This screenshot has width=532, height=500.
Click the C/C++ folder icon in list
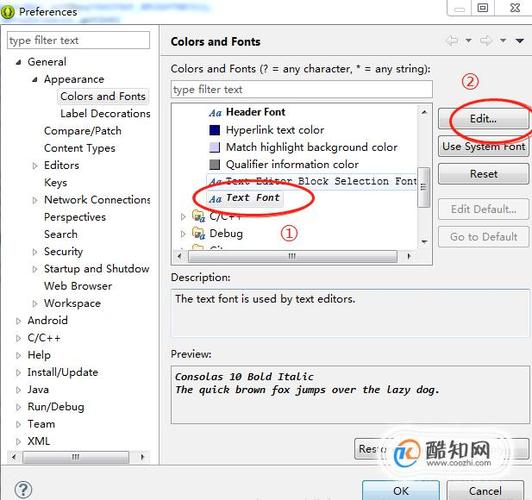[198, 216]
